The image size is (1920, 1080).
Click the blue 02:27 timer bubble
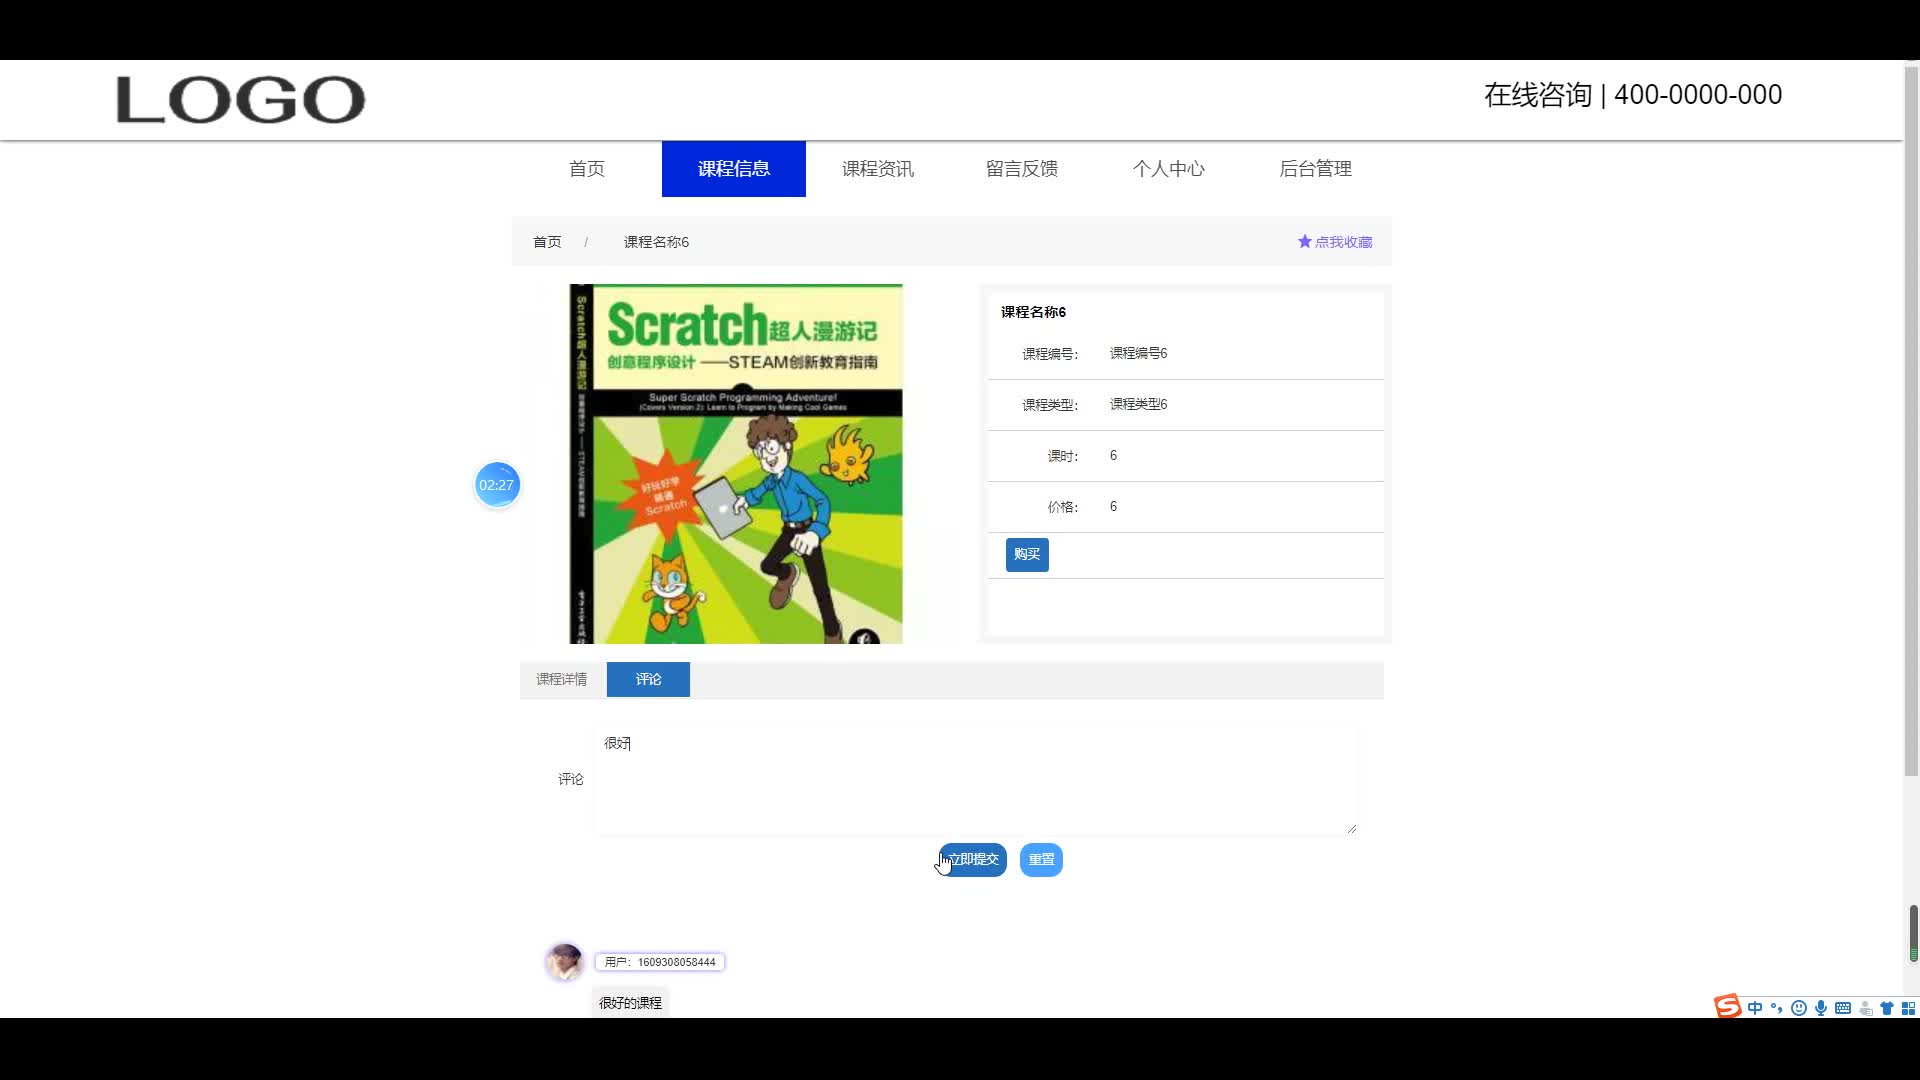[x=496, y=485]
